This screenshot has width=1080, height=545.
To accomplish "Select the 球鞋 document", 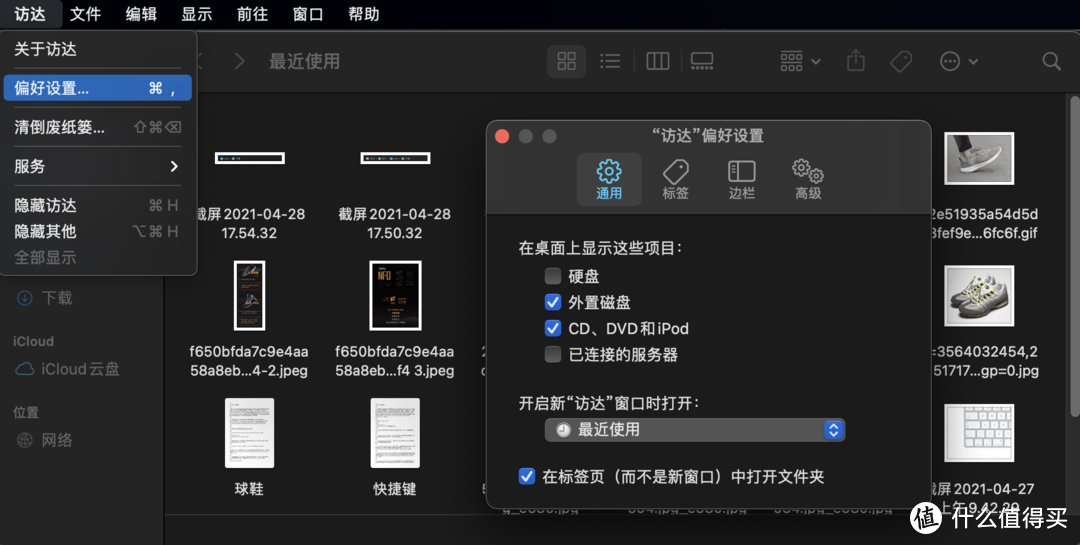I will pos(249,433).
